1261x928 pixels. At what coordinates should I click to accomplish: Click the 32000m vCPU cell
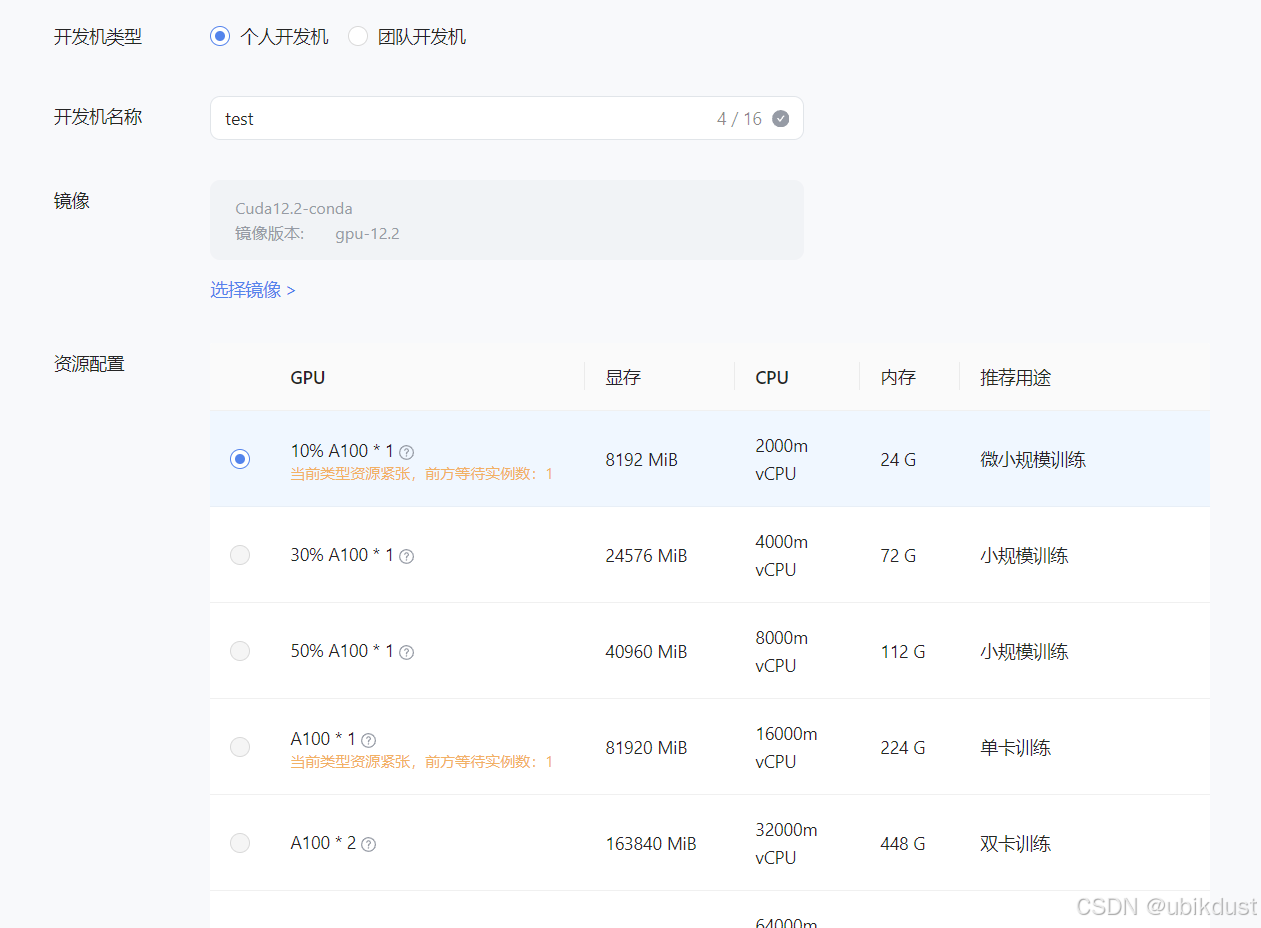coord(786,844)
